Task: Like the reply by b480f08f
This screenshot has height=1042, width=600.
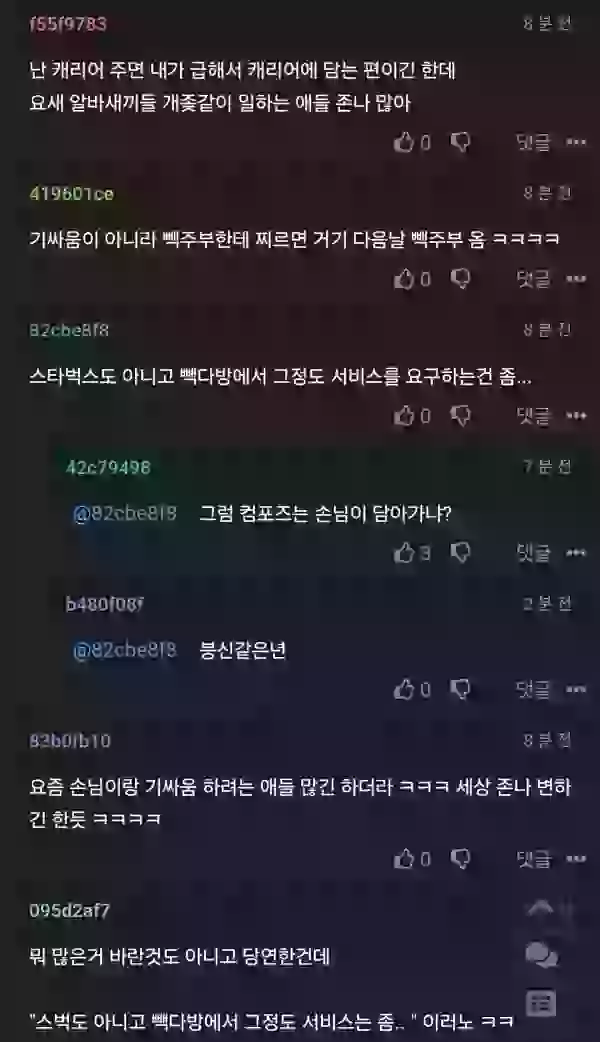Action: click(404, 689)
